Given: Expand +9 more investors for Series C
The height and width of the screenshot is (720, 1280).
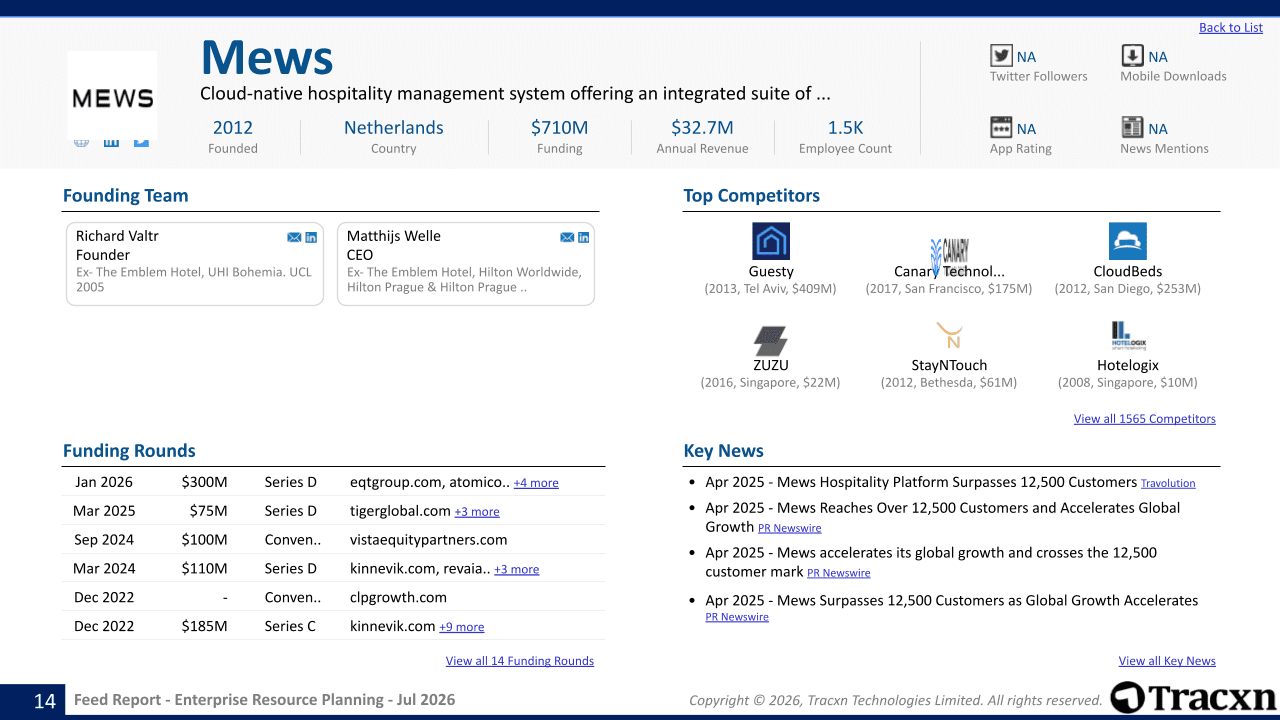Looking at the screenshot, I should tap(461, 627).
